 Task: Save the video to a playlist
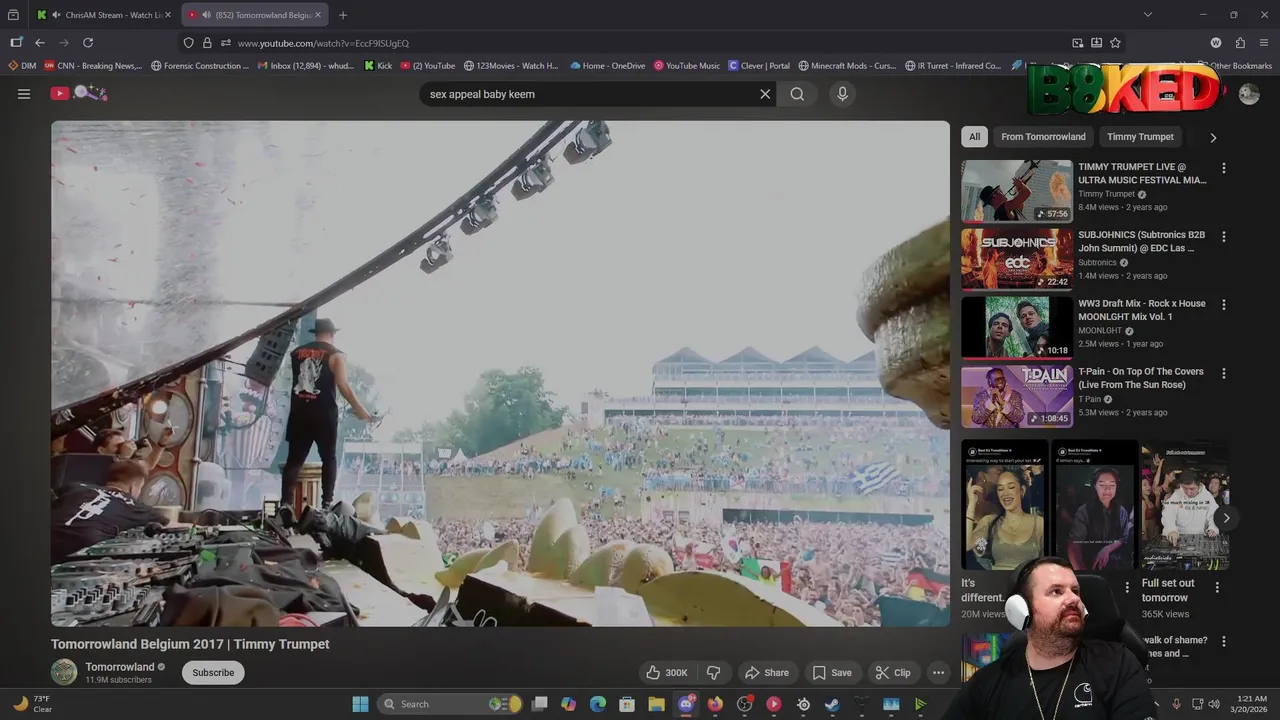coord(832,673)
